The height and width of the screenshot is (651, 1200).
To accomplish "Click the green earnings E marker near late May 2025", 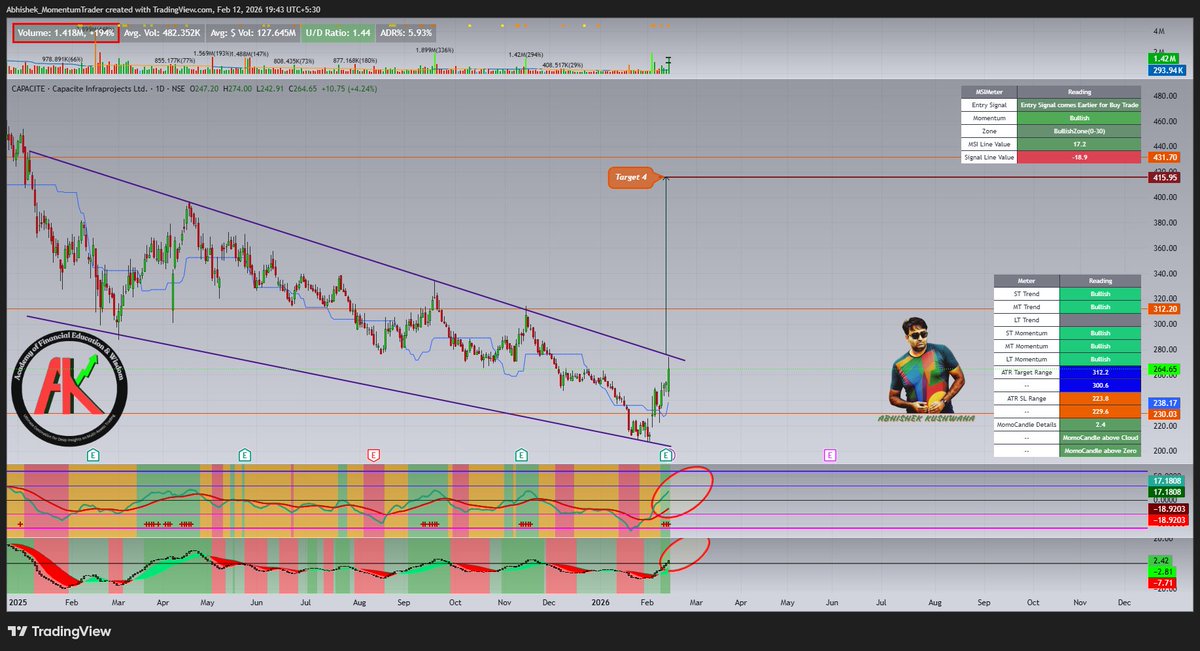I will 245,455.
